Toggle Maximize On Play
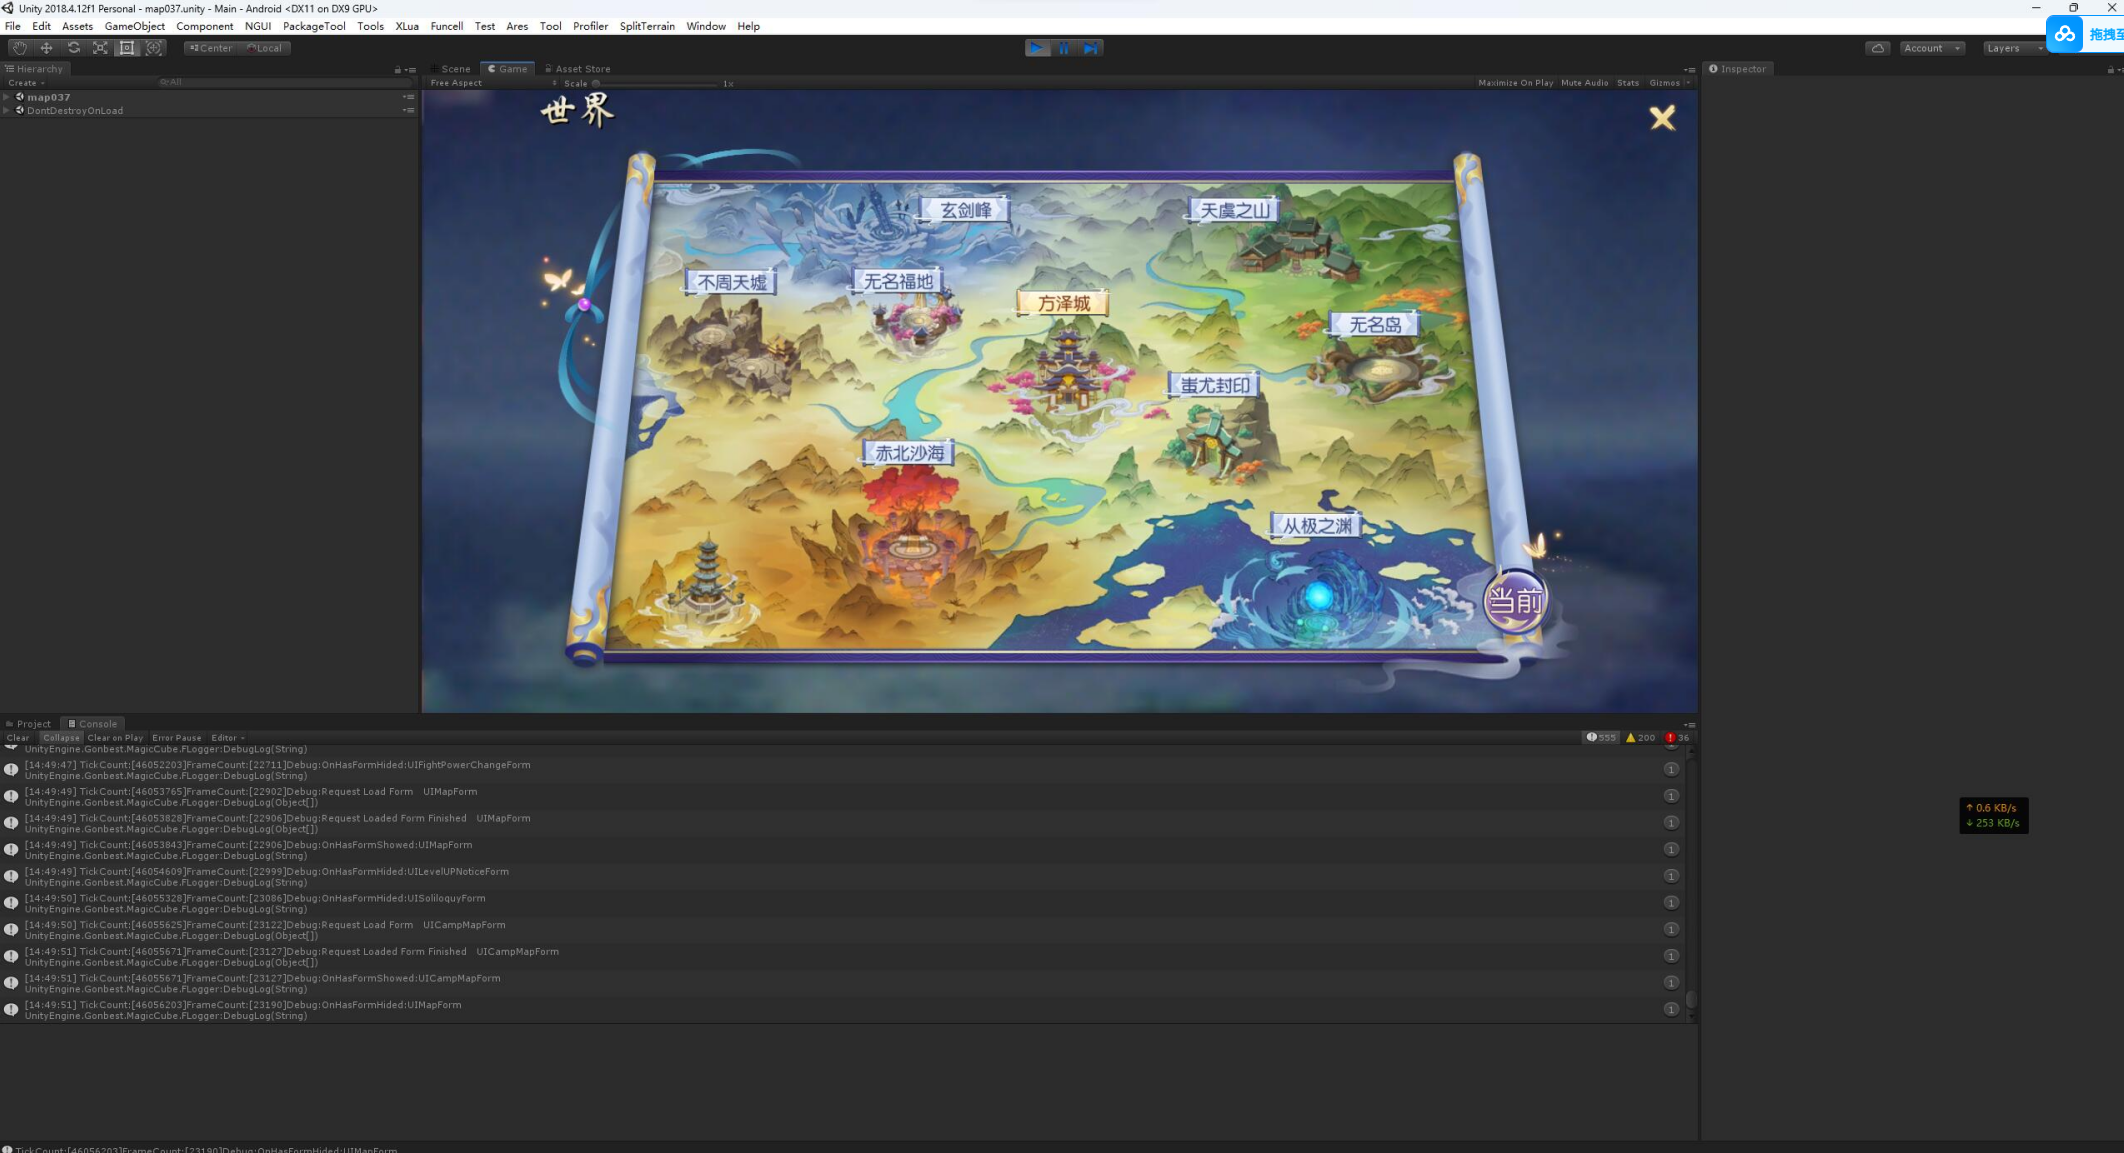The image size is (2124, 1153). point(1515,83)
